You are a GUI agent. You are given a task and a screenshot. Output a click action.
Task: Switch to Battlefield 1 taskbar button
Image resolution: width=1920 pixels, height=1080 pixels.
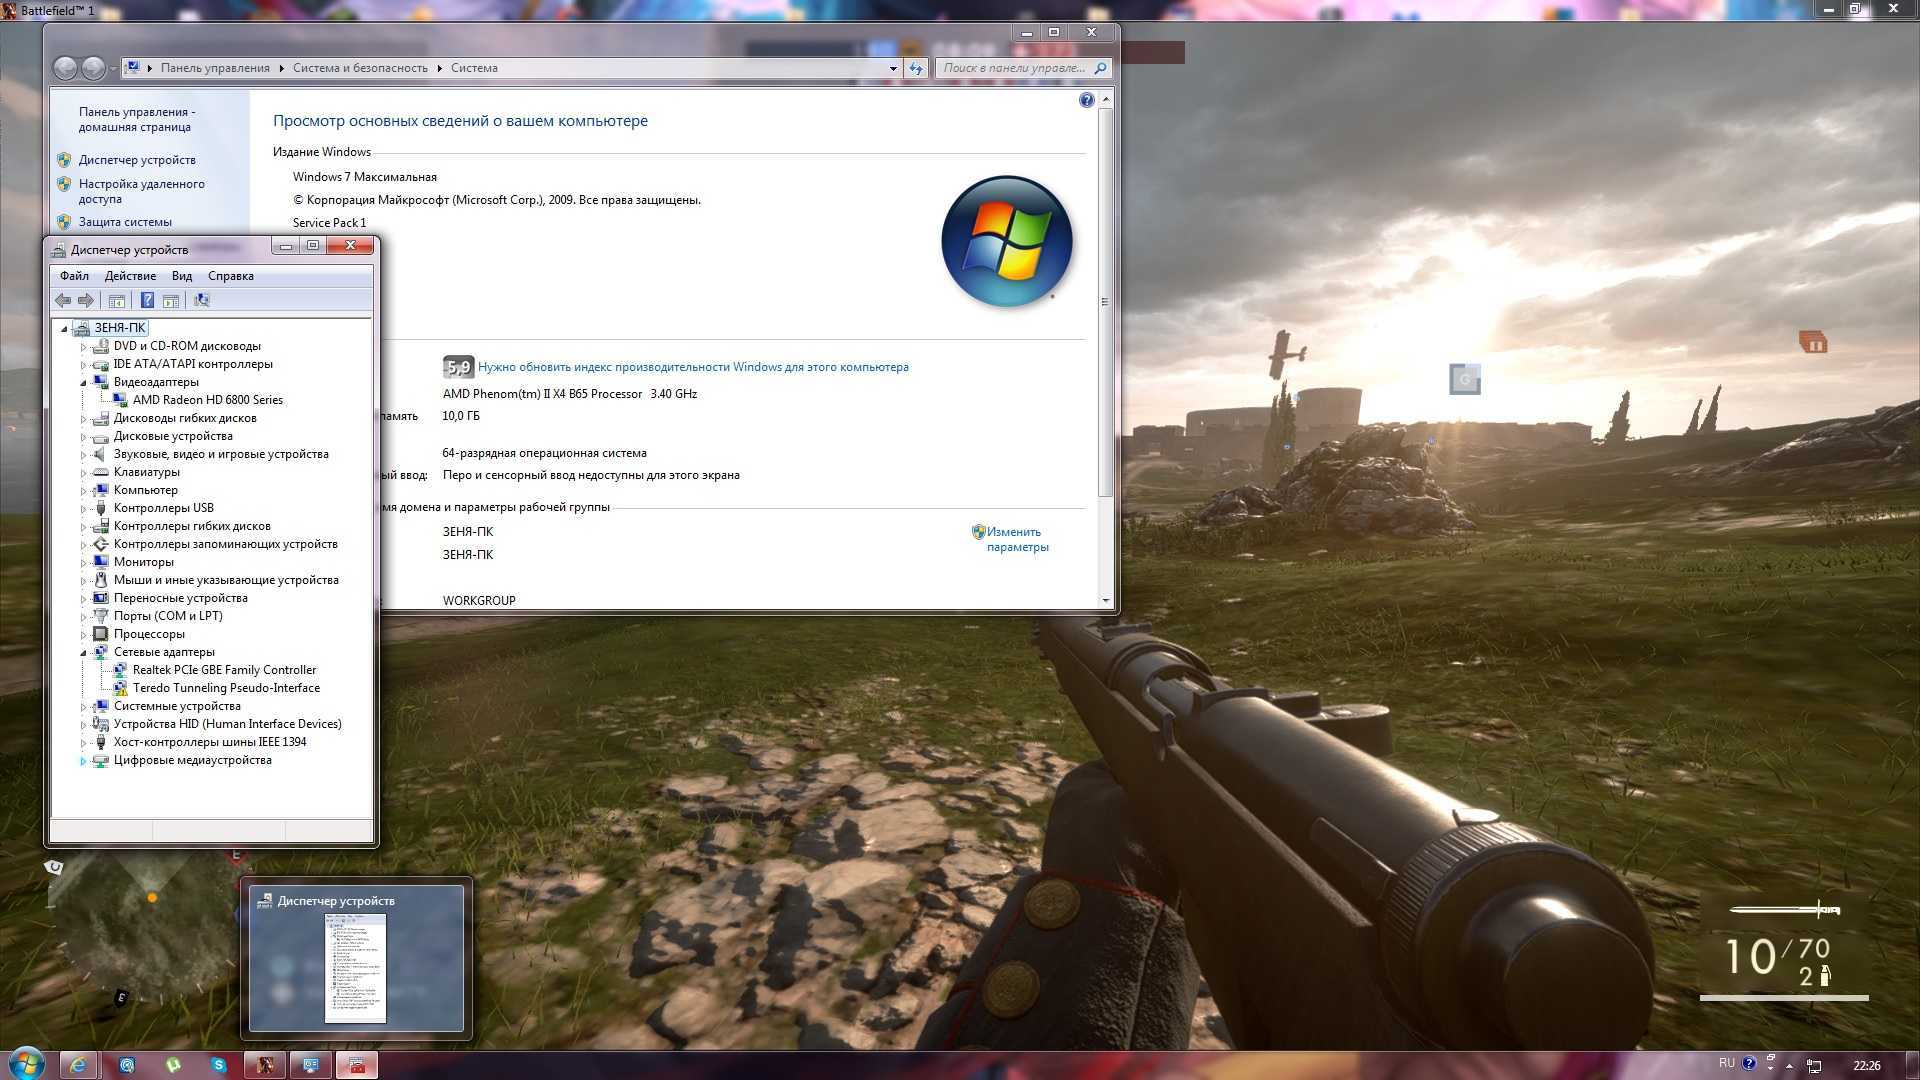(265, 1065)
